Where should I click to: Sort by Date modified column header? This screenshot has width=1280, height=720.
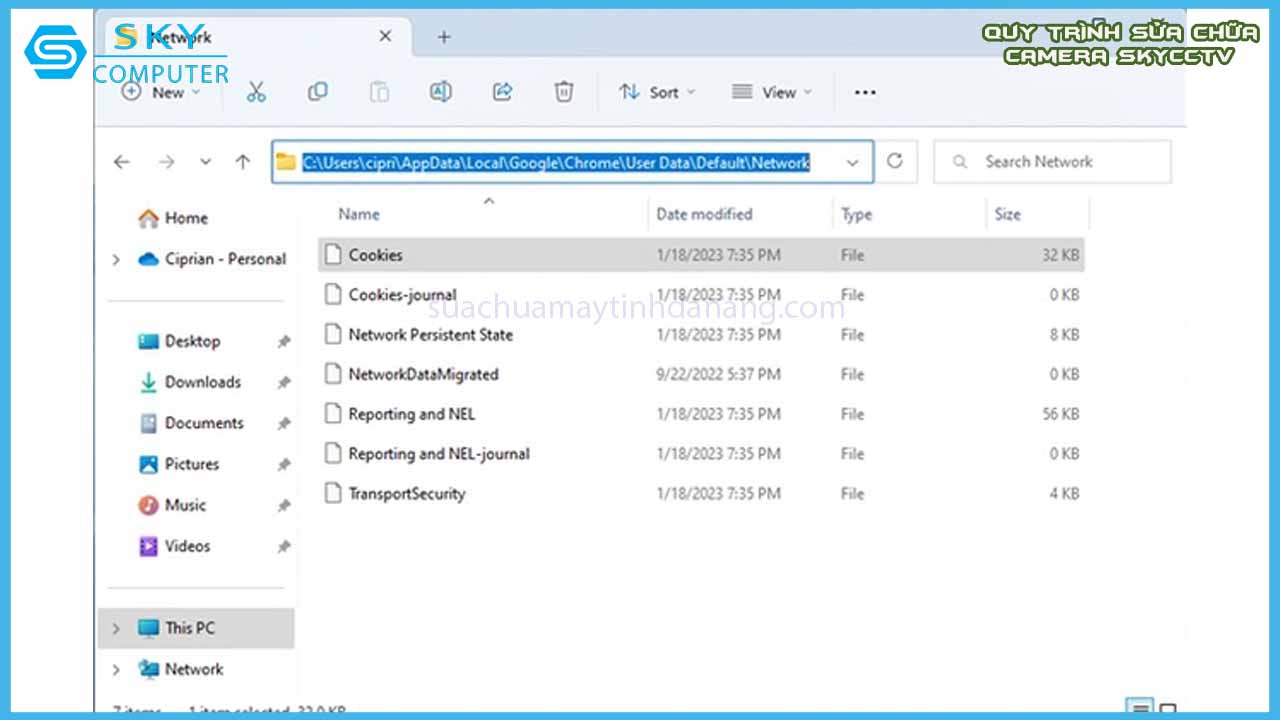coord(704,214)
